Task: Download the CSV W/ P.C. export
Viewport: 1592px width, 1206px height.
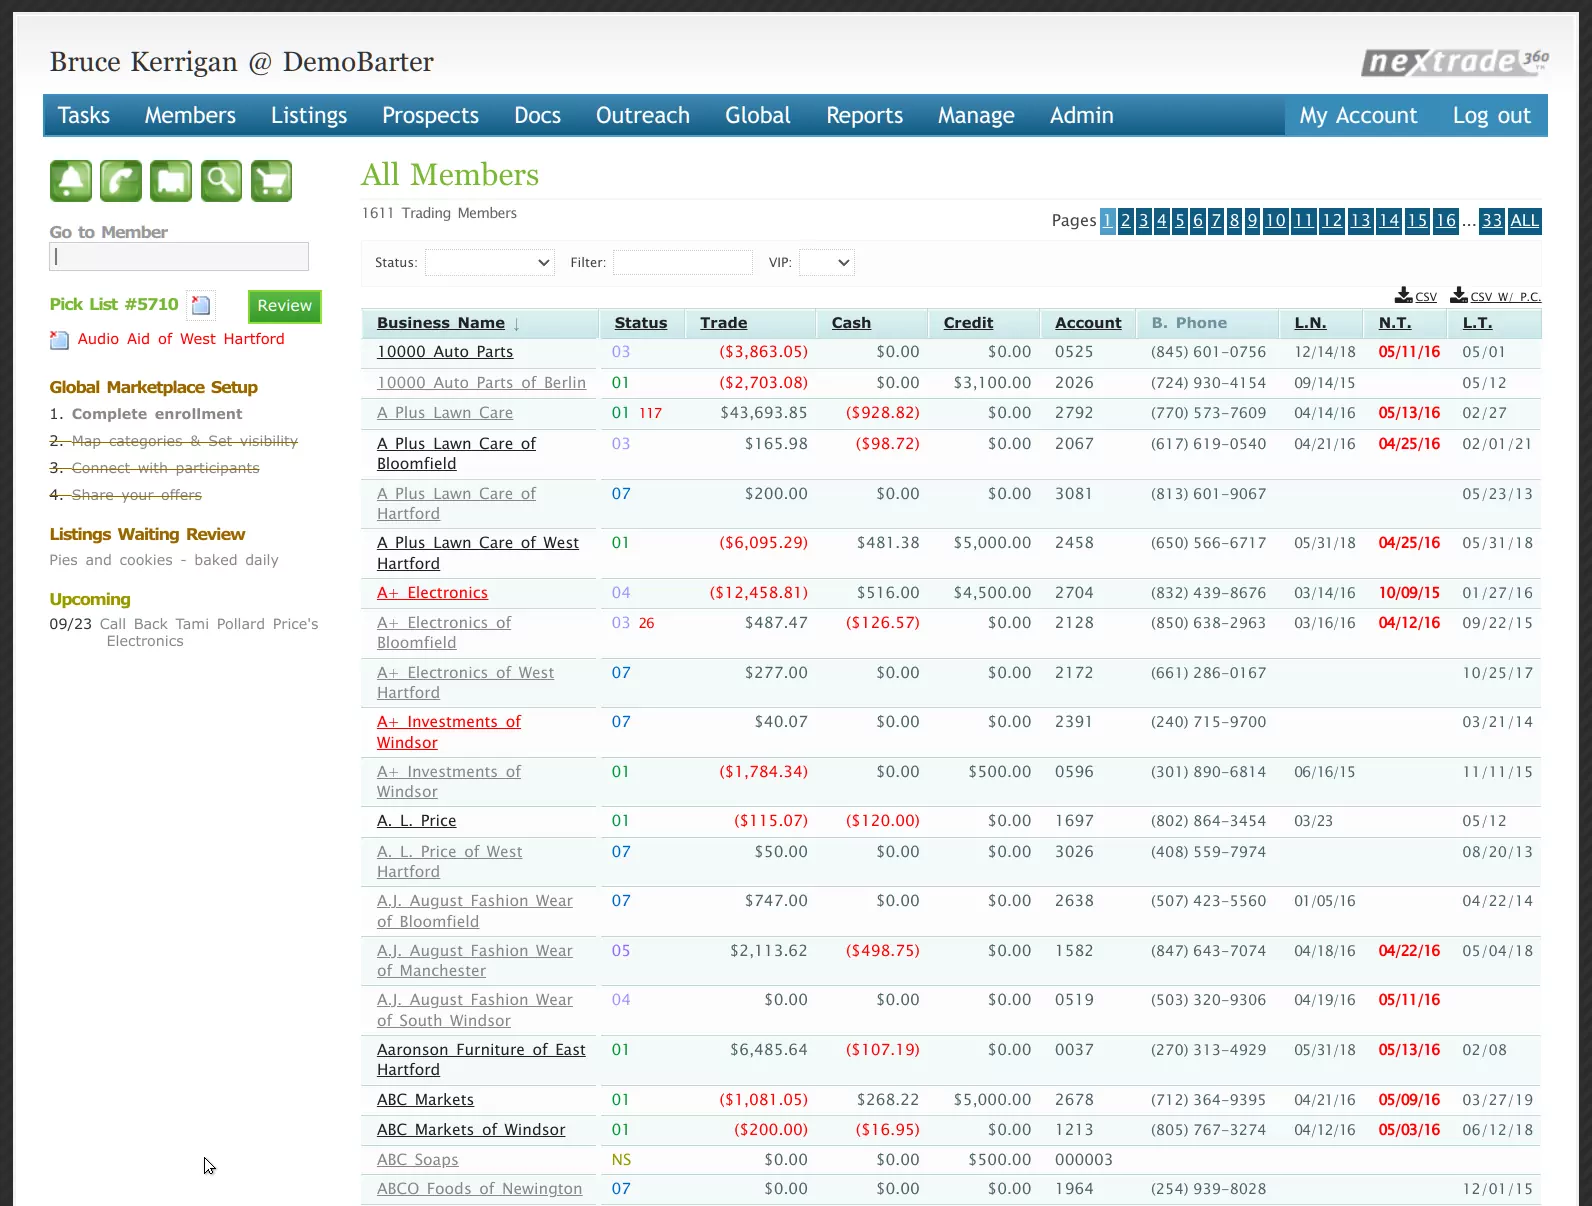Action: point(1495,296)
